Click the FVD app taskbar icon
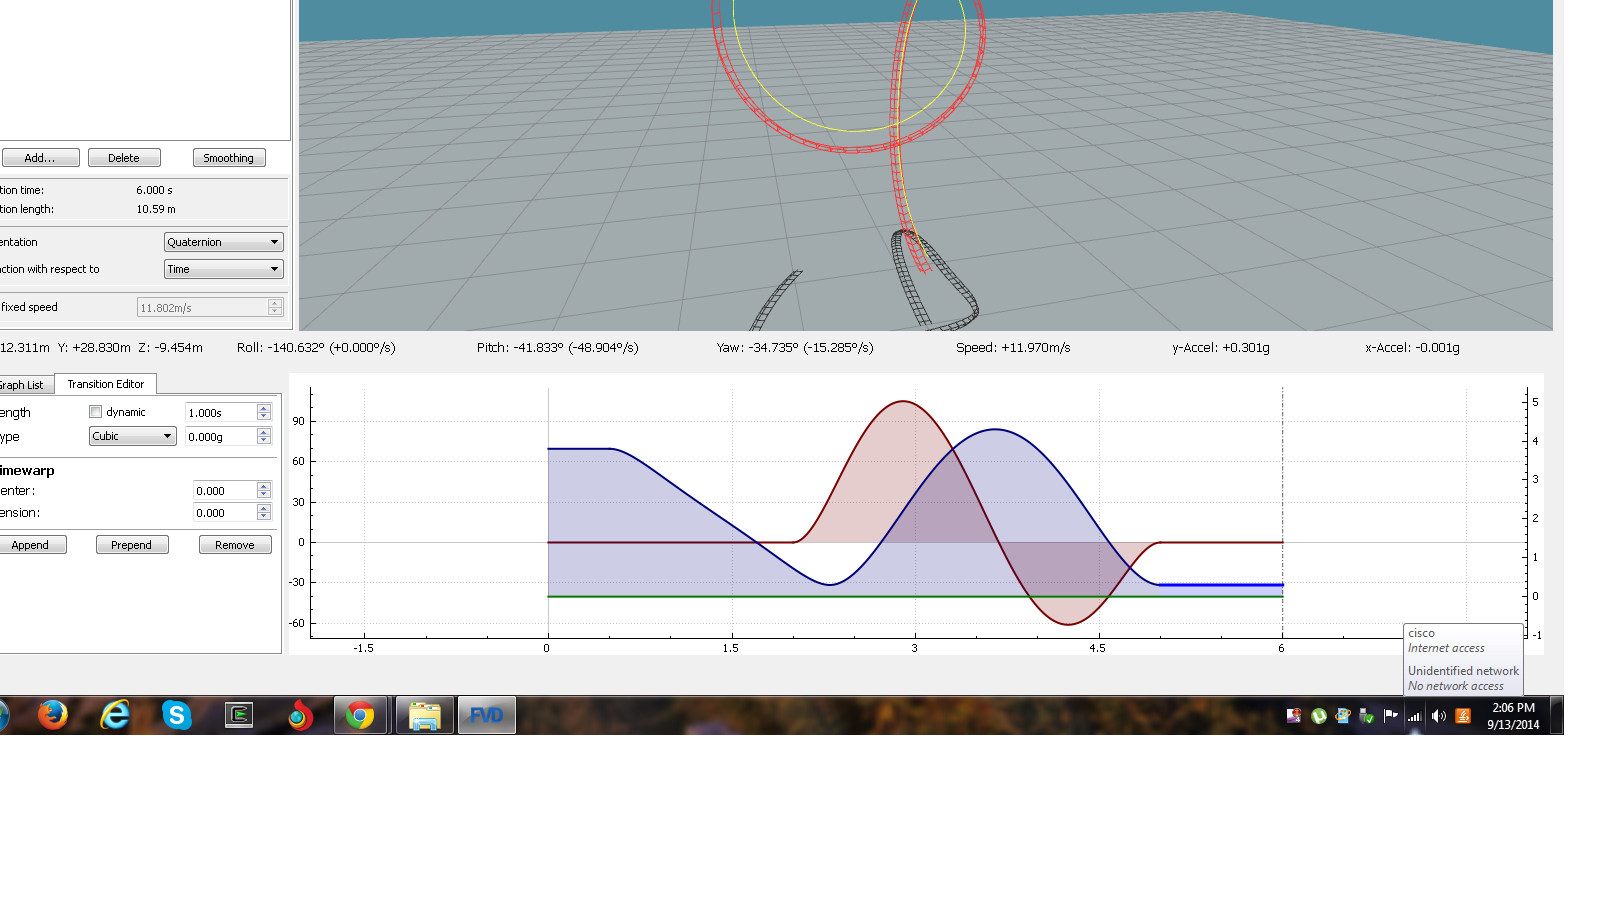 [487, 715]
